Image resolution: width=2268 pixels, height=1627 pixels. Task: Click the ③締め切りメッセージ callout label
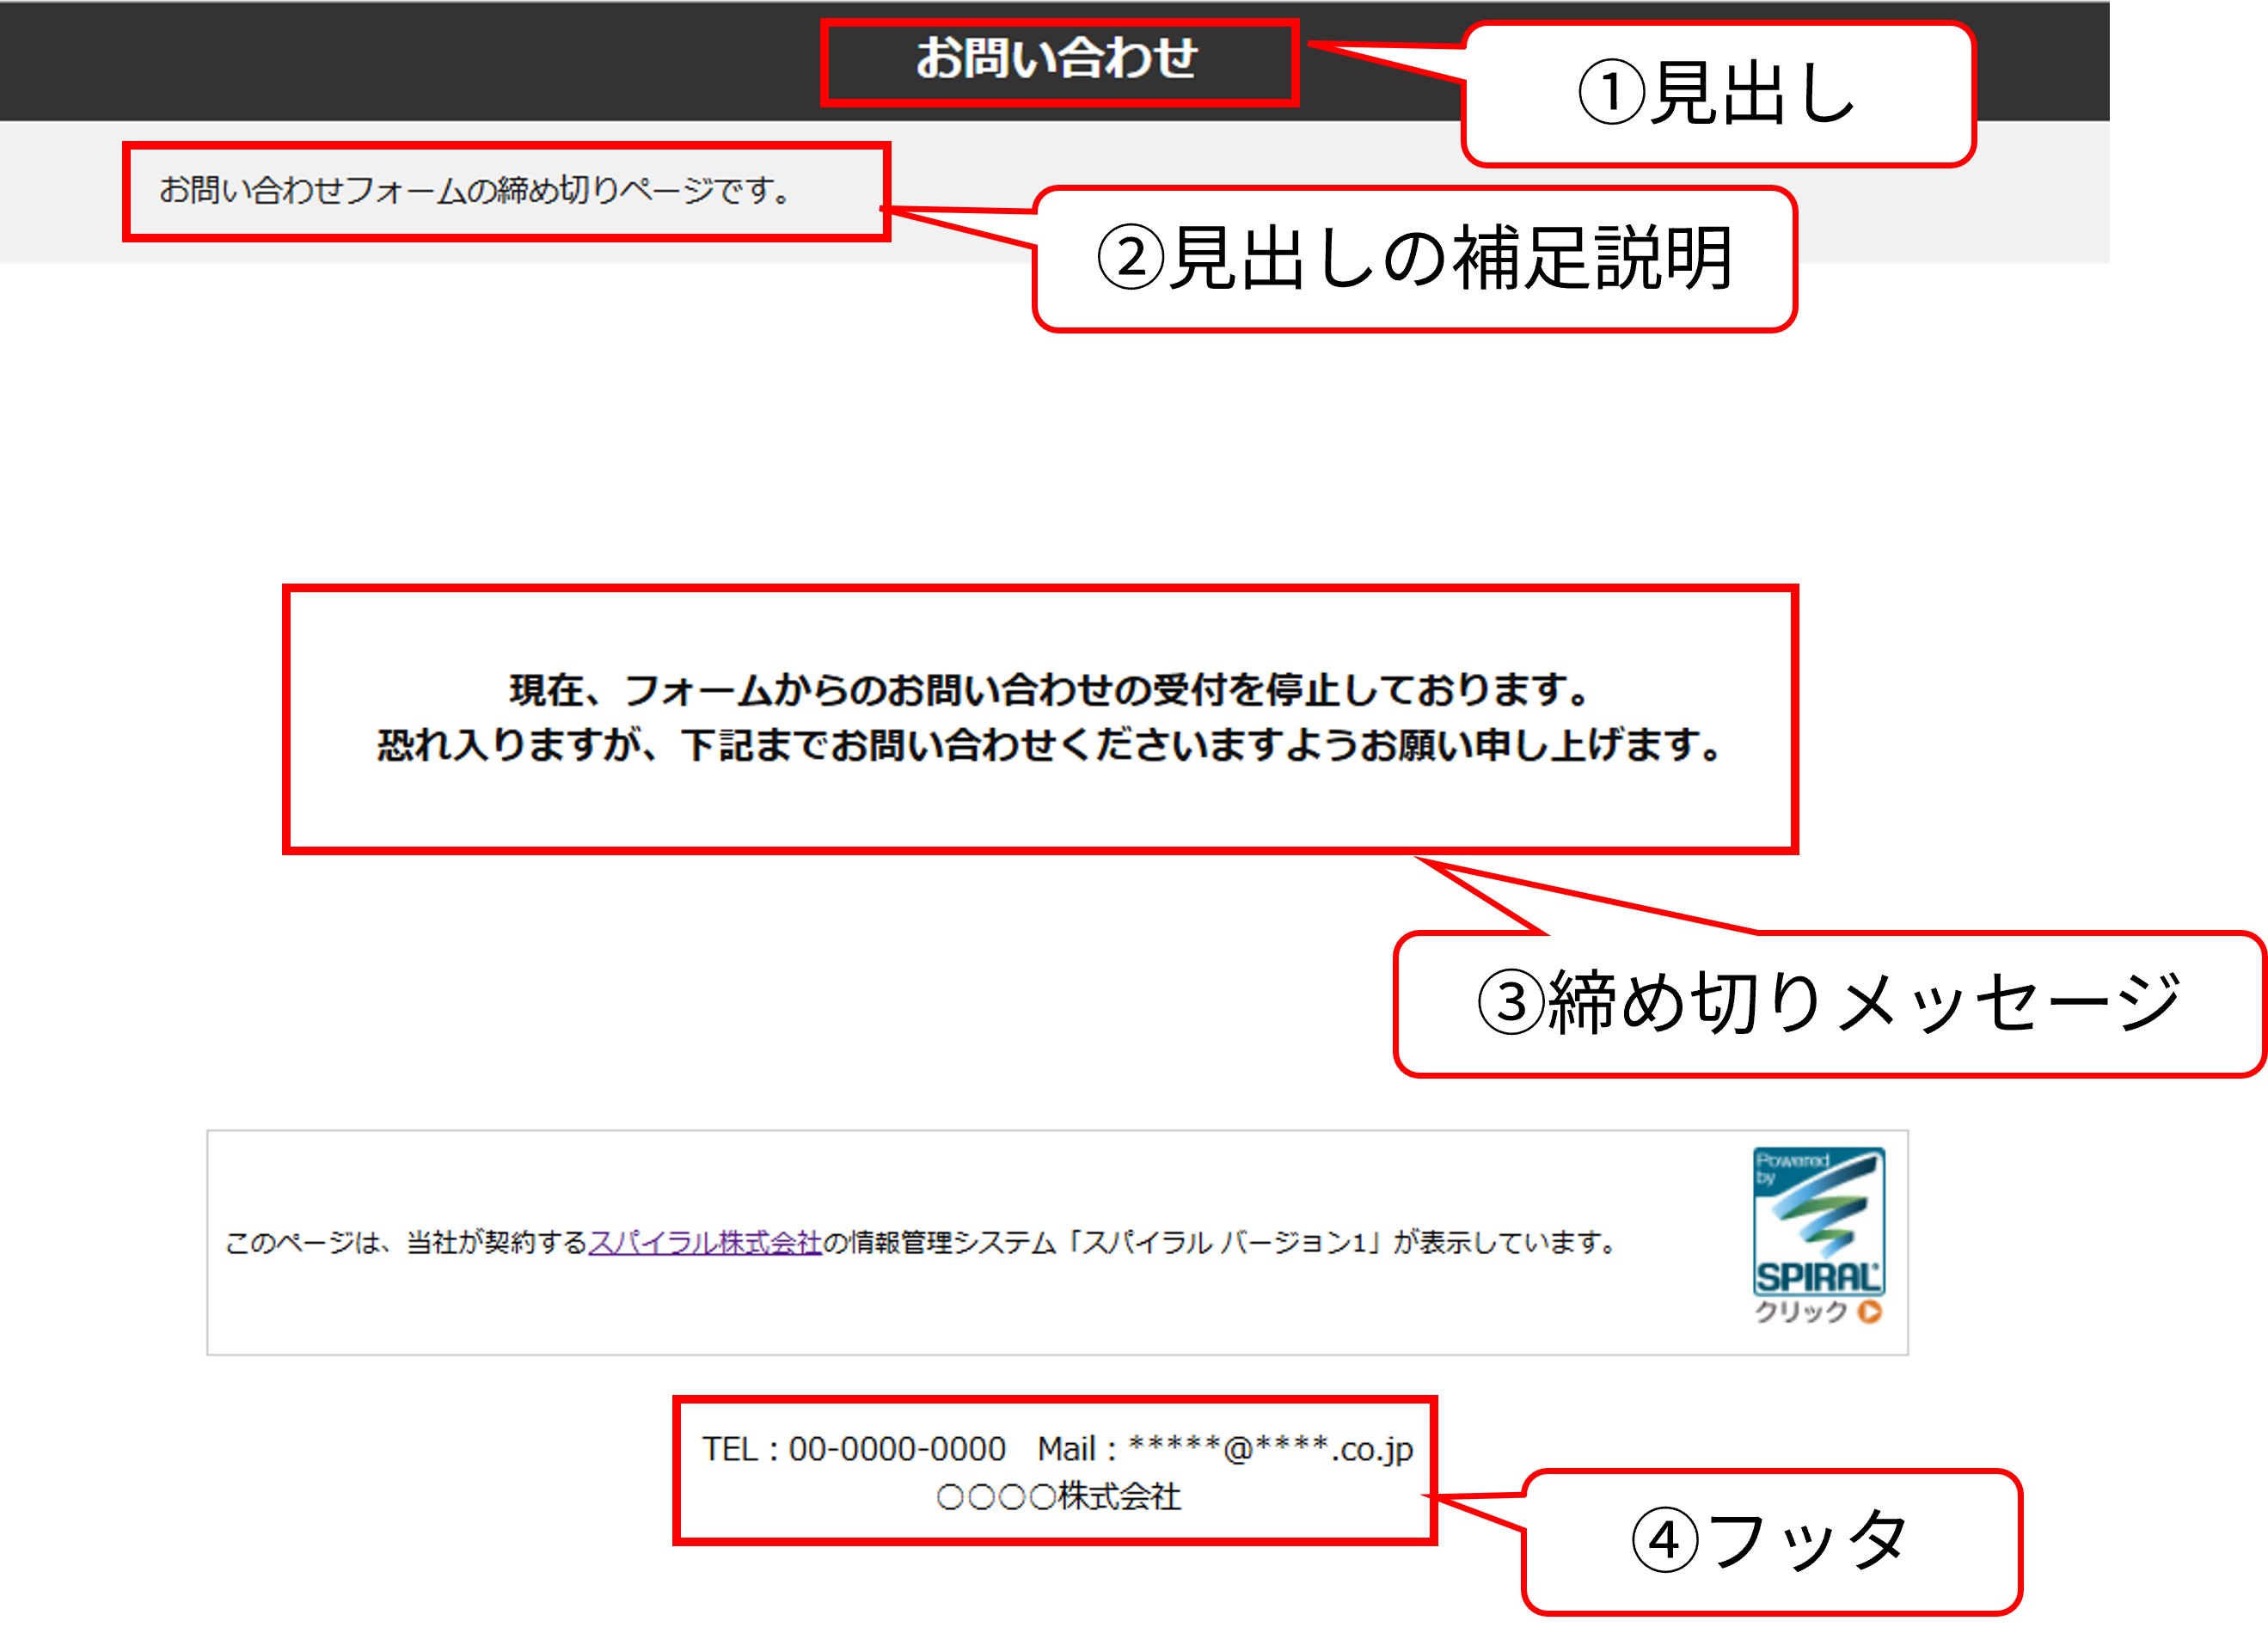tap(1828, 1003)
